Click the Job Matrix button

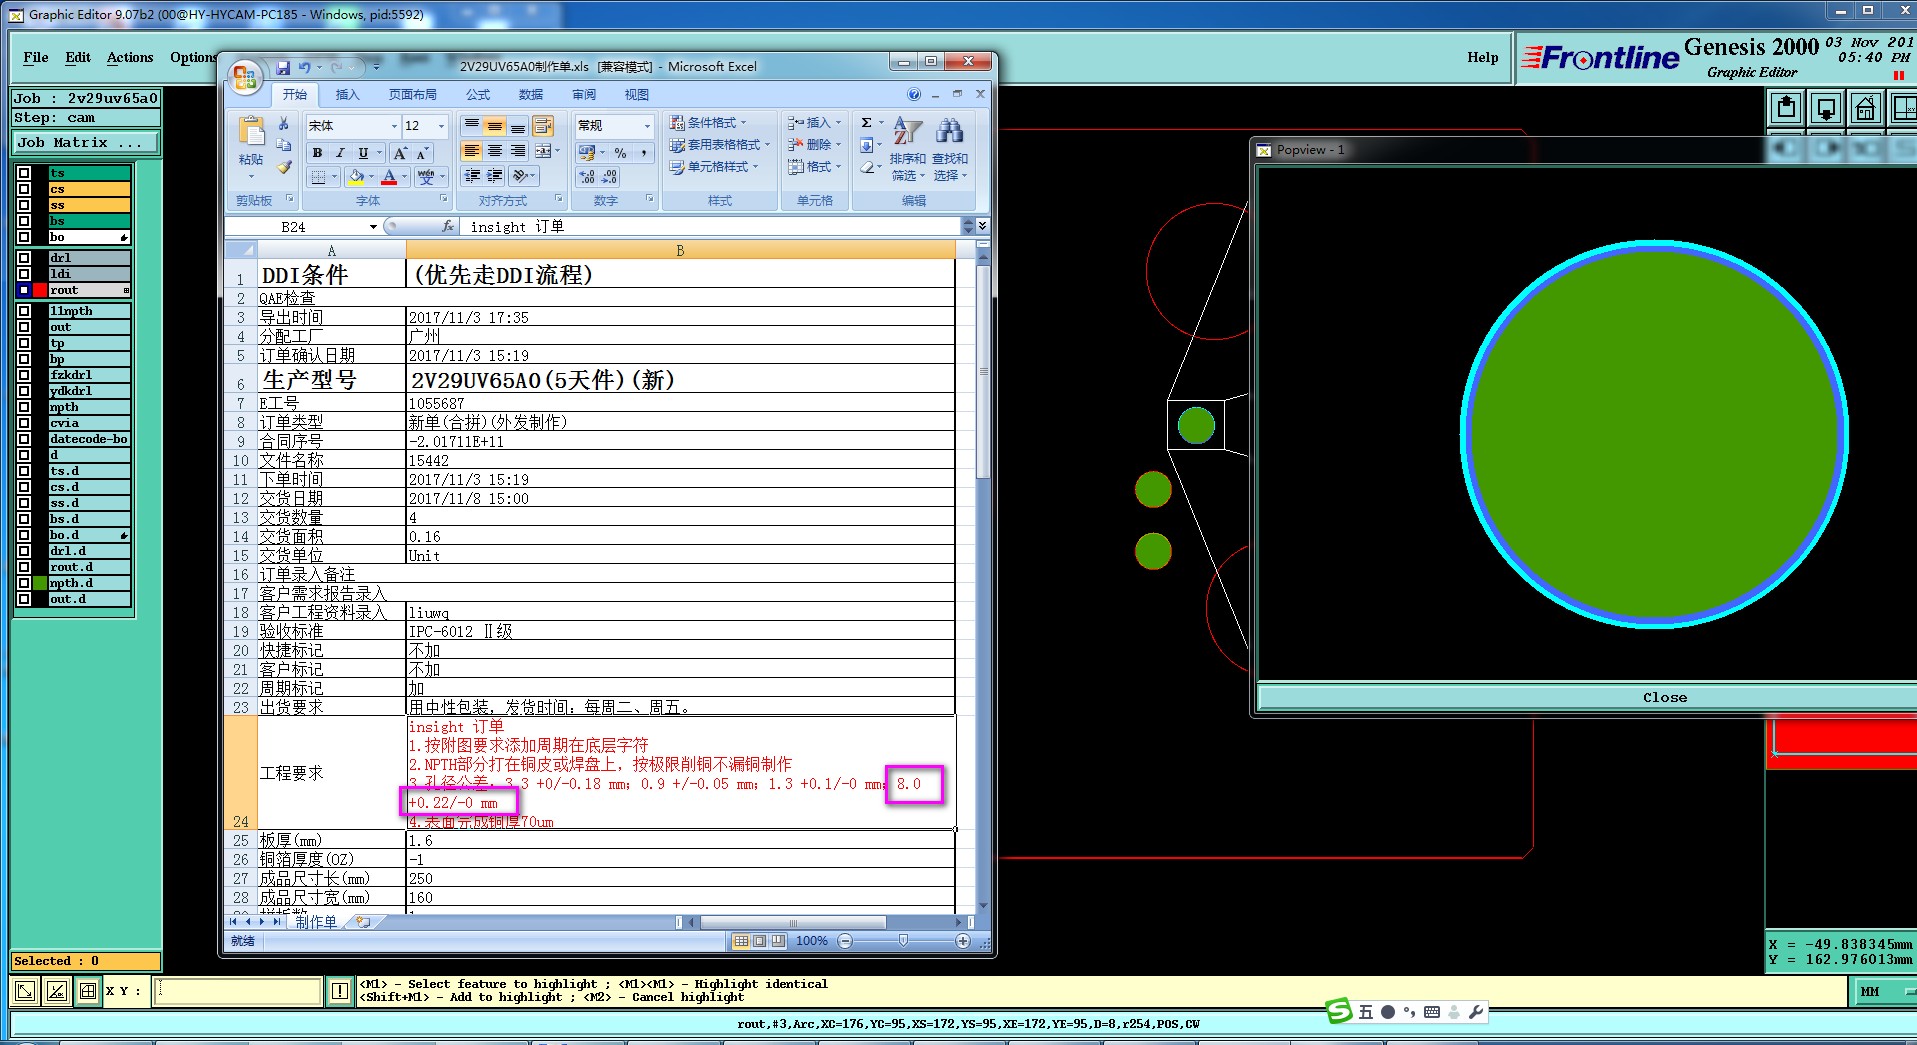85,143
